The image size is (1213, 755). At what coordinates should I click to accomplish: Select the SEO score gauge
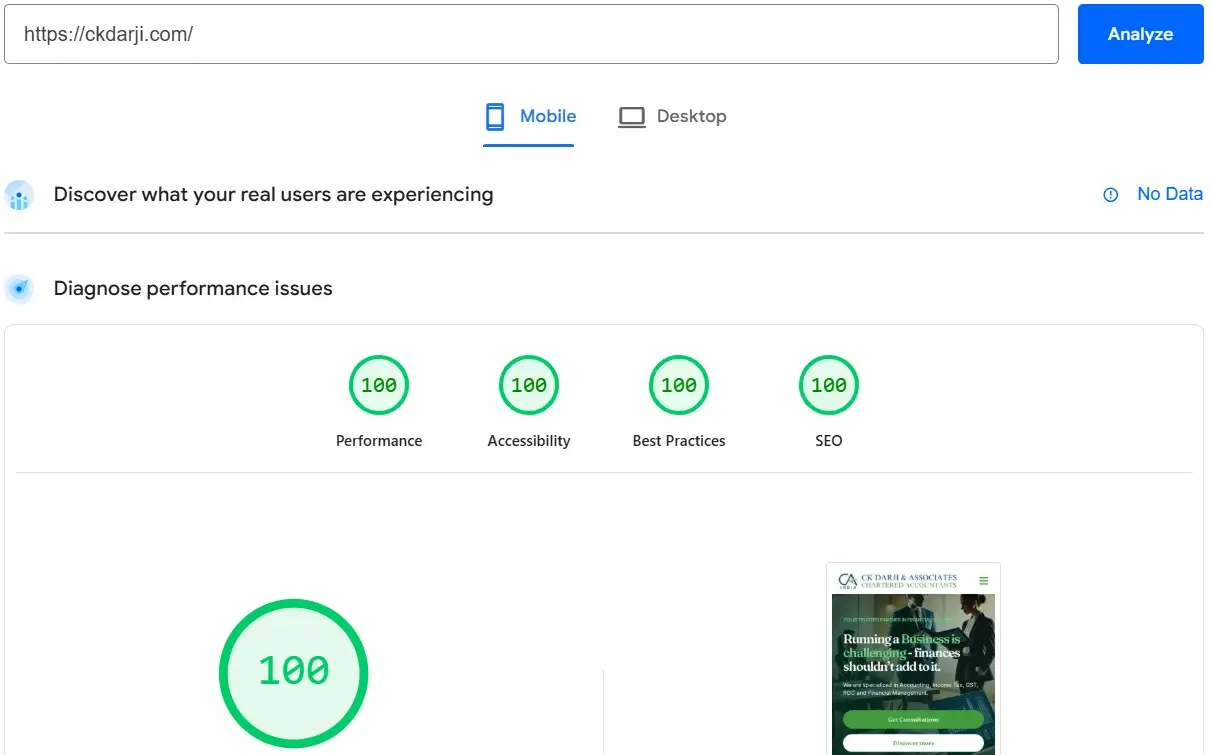pos(829,385)
